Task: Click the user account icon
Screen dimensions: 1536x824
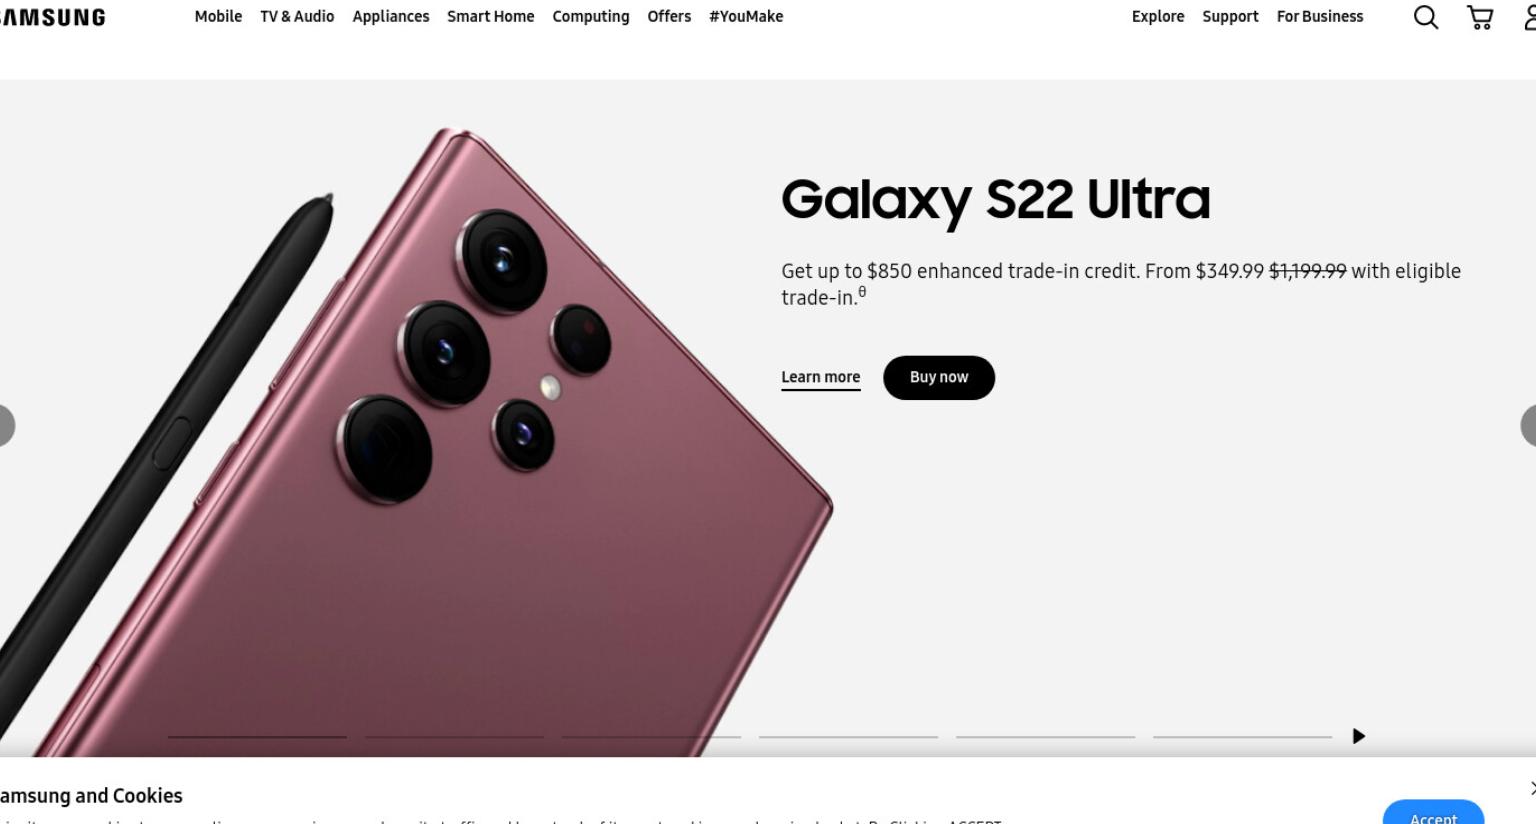Action: [1530, 17]
